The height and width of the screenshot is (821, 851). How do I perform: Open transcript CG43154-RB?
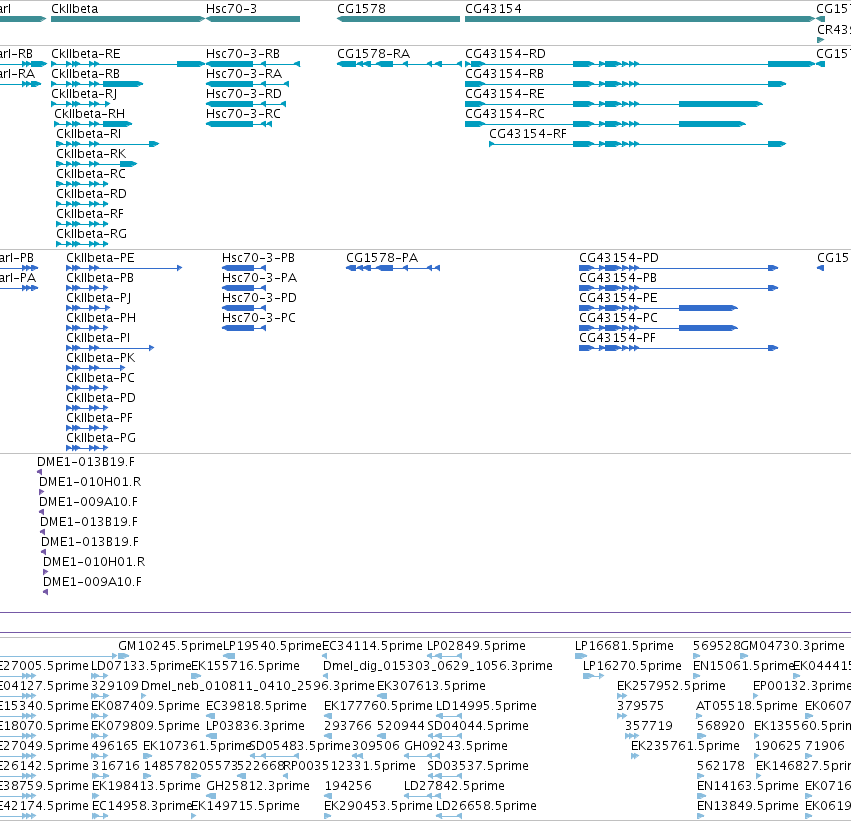coord(504,74)
